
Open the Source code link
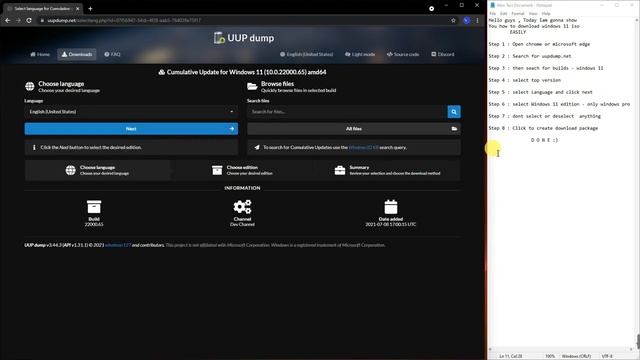coord(403,54)
